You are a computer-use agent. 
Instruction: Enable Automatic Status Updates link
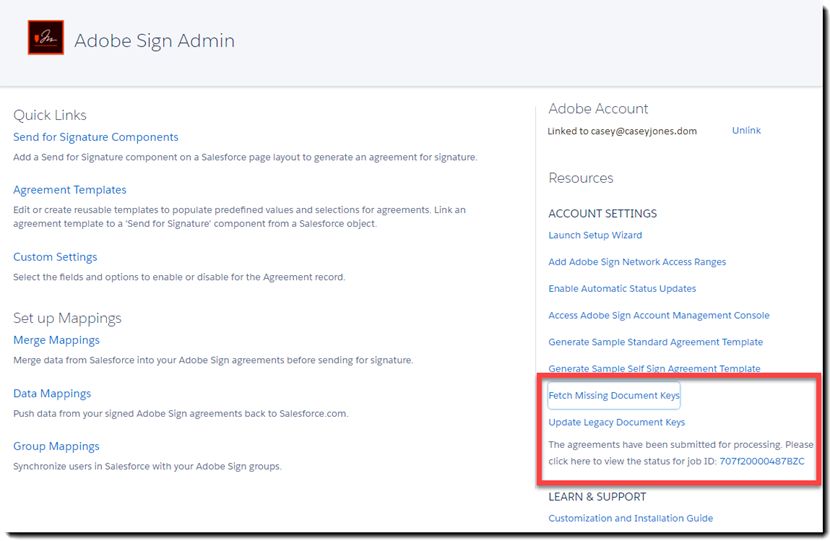pos(622,288)
